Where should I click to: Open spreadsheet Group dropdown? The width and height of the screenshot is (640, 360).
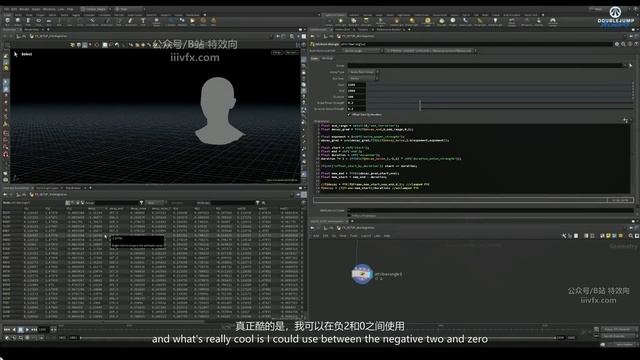click(x=141, y=202)
